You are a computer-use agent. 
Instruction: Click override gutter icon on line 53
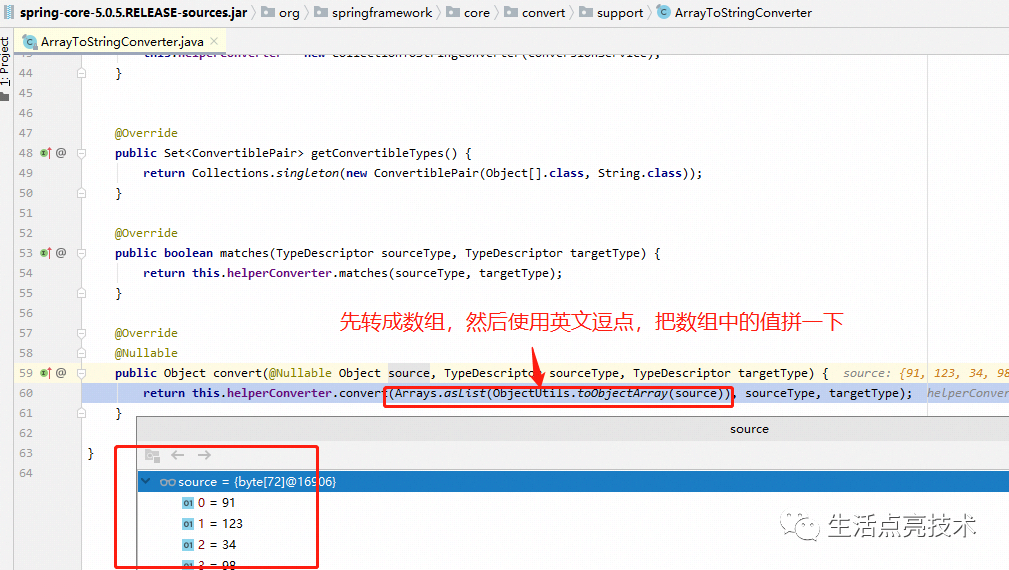45,253
